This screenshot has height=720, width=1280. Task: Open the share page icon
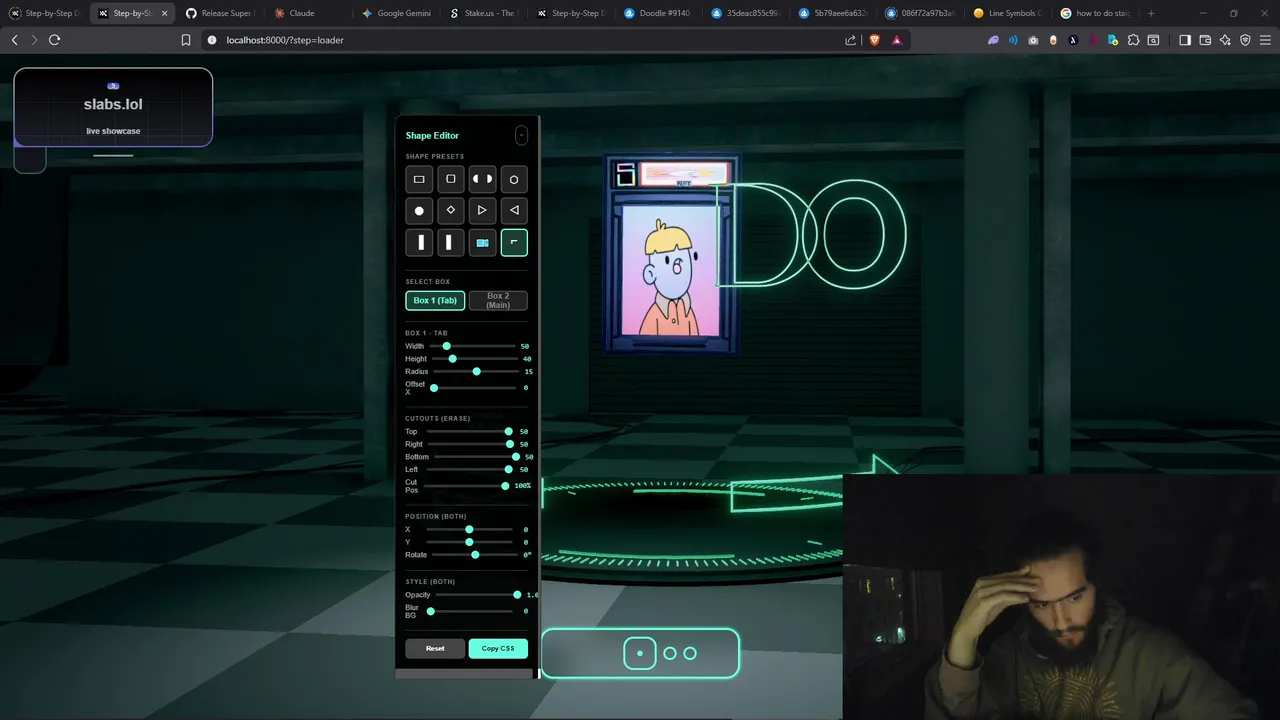coord(850,40)
